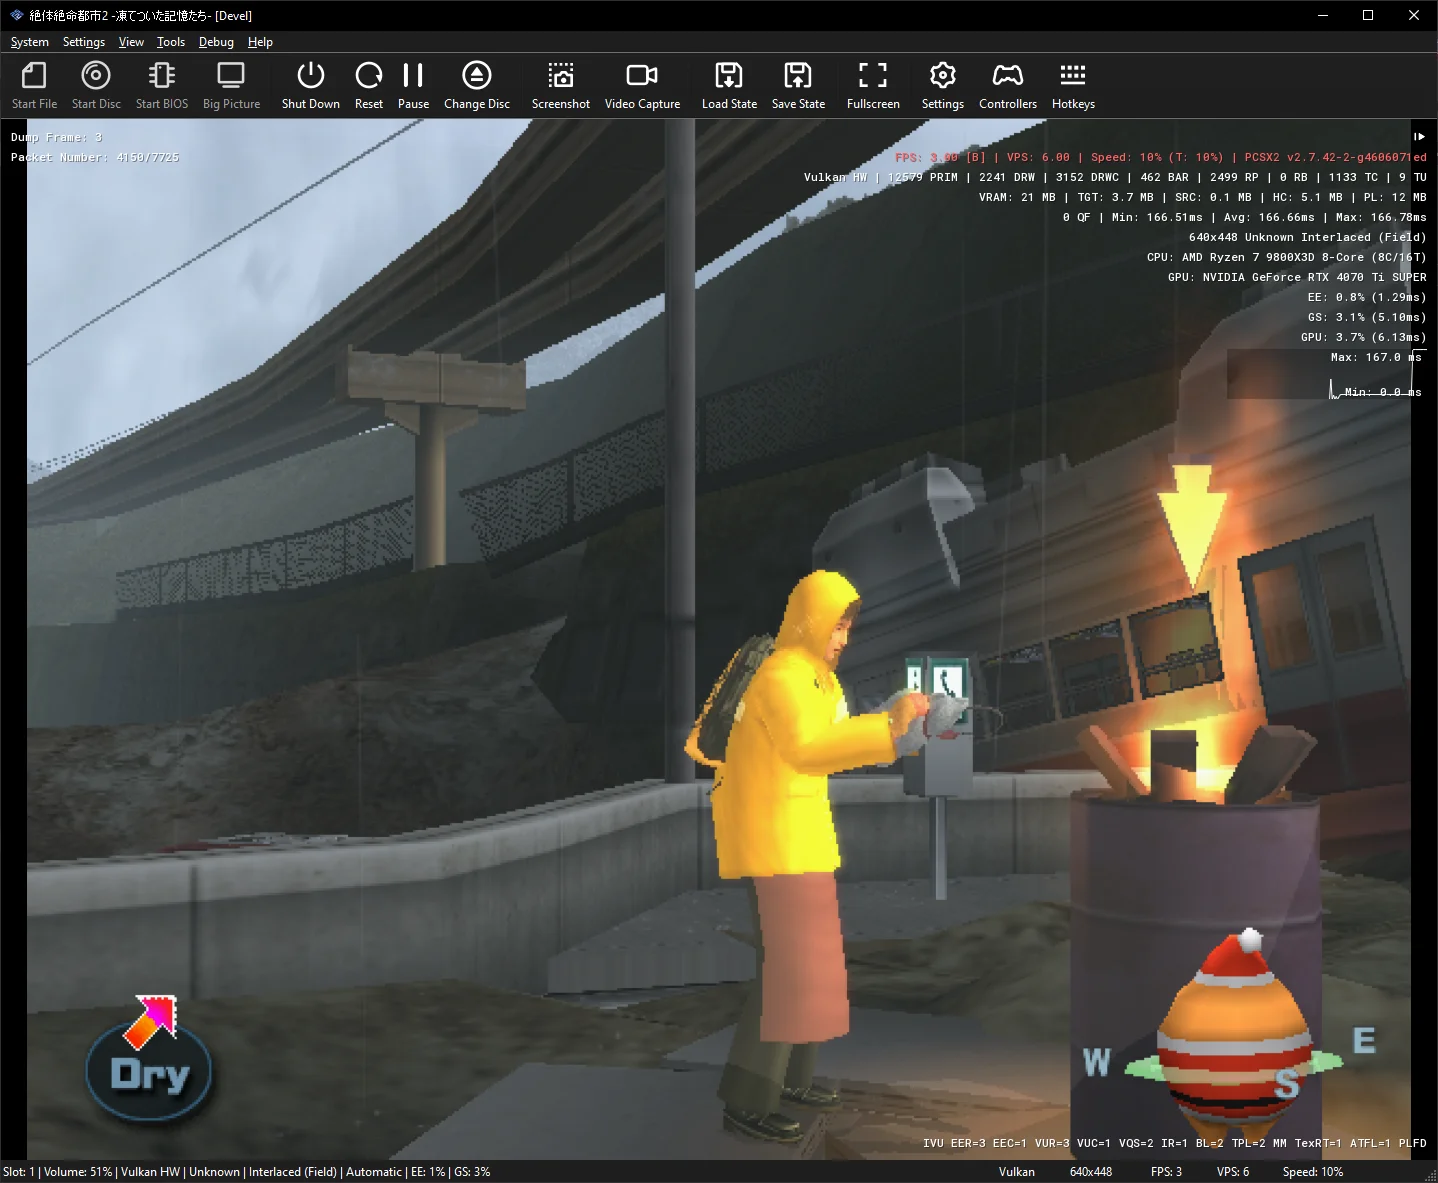
Task: Click the GPU: NVIDIA GeForce RTX line
Action: (1297, 277)
